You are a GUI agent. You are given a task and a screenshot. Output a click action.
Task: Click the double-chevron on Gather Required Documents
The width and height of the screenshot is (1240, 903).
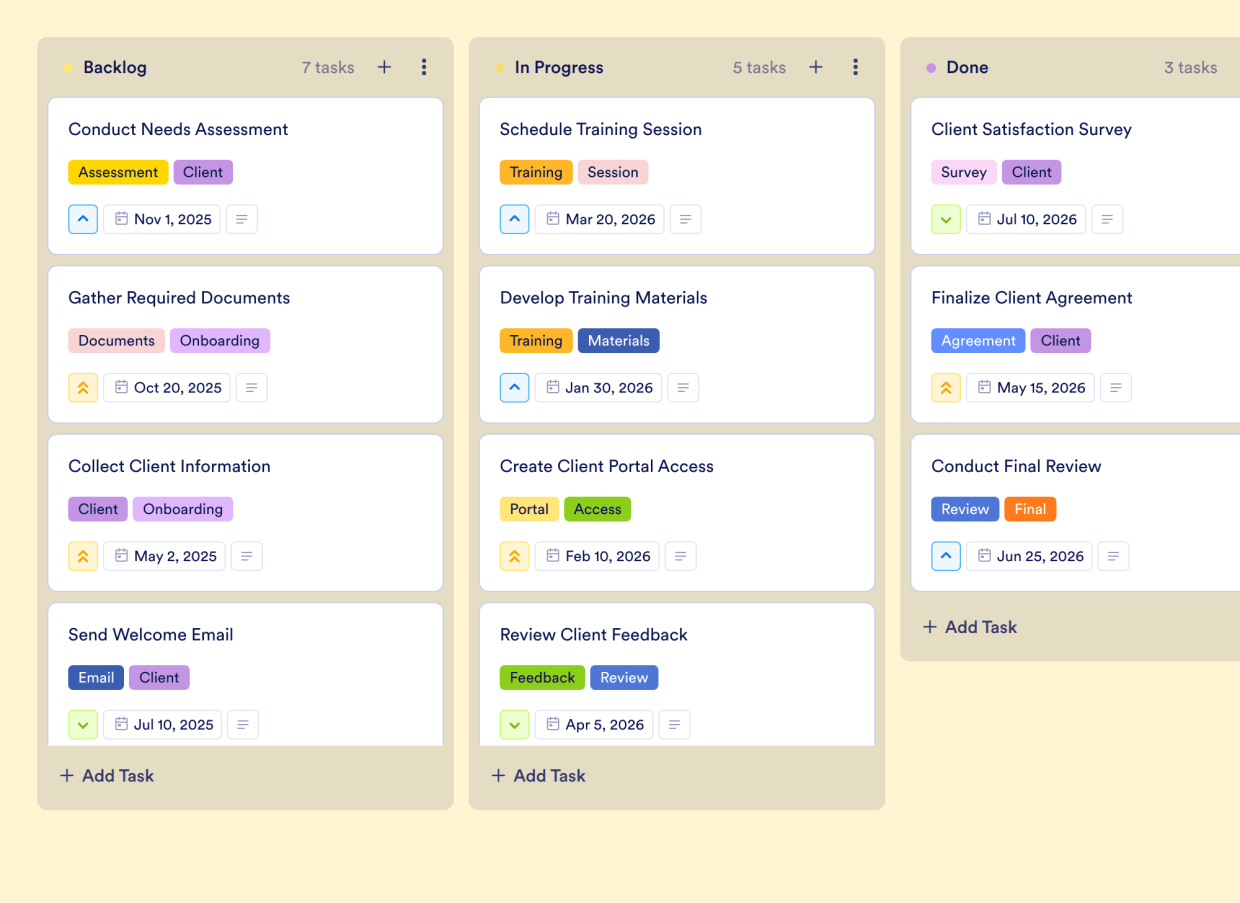pos(83,387)
